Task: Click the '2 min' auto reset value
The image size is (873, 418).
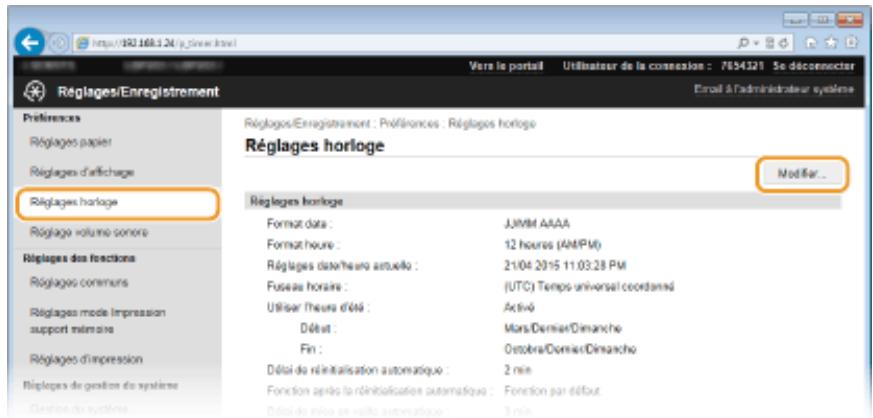Action: [x=517, y=370]
